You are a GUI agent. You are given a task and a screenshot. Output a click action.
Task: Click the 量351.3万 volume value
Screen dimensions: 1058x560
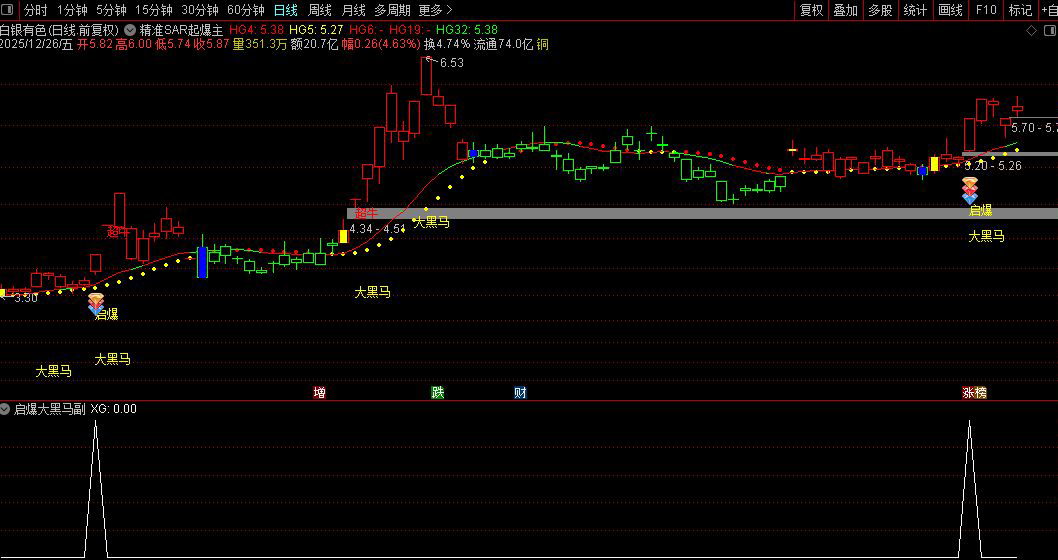click(x=260, y=45)
